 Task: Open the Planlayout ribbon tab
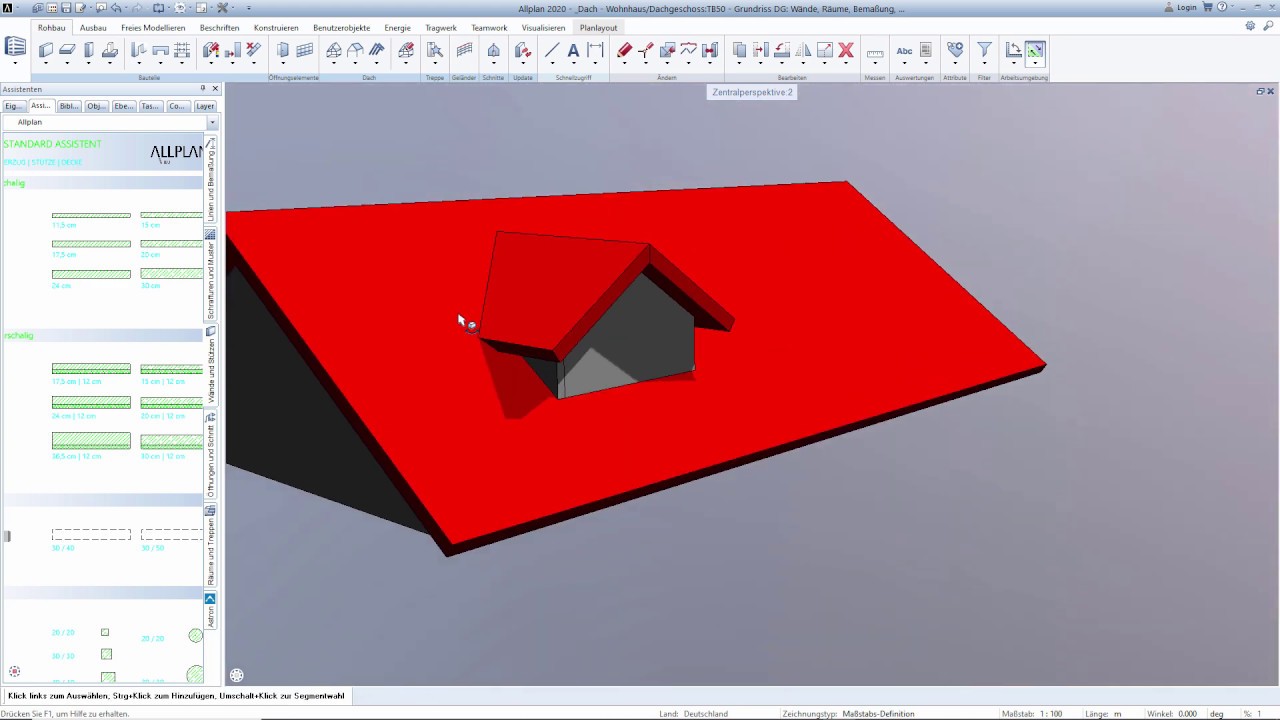pos(598,28)
